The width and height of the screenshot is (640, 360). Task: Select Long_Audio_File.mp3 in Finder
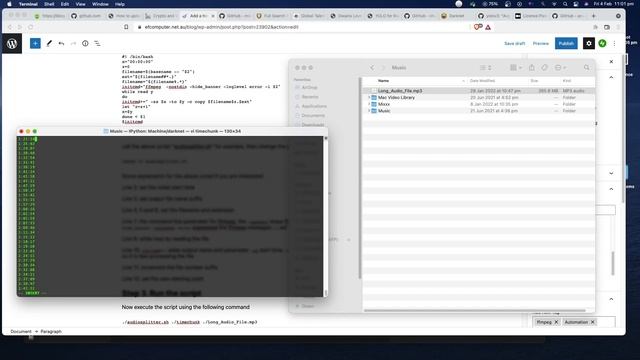pos(478,91)
